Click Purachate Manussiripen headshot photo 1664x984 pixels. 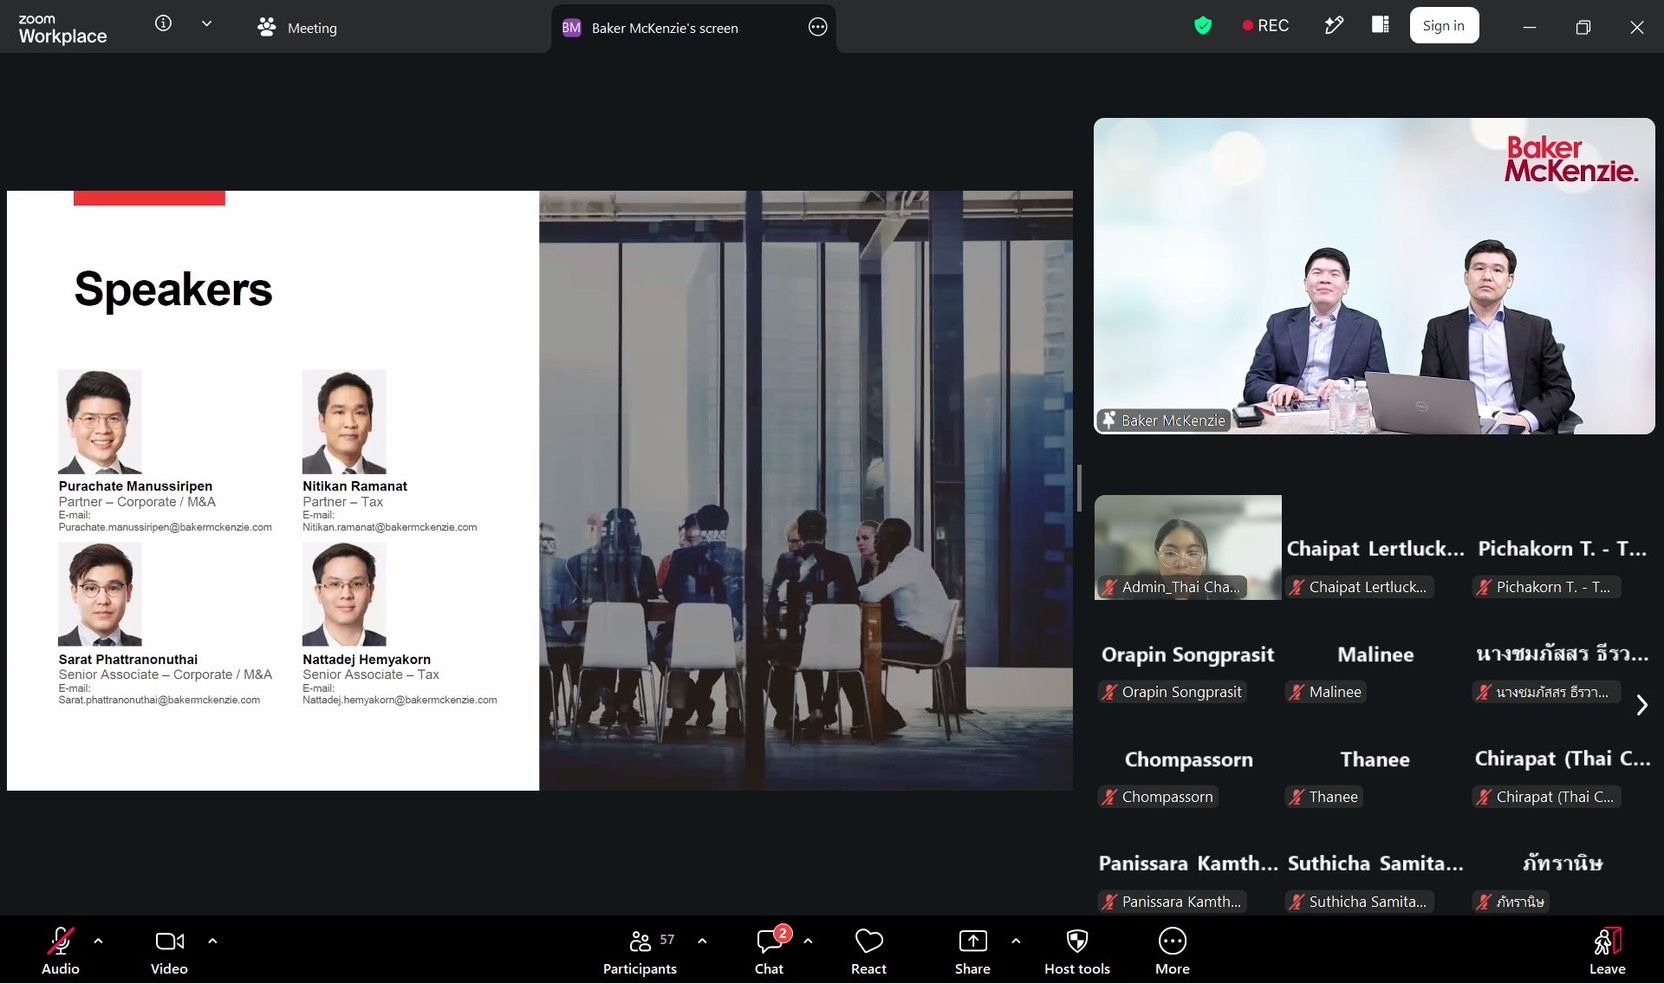pyautogui.click(x=100, y=422)
